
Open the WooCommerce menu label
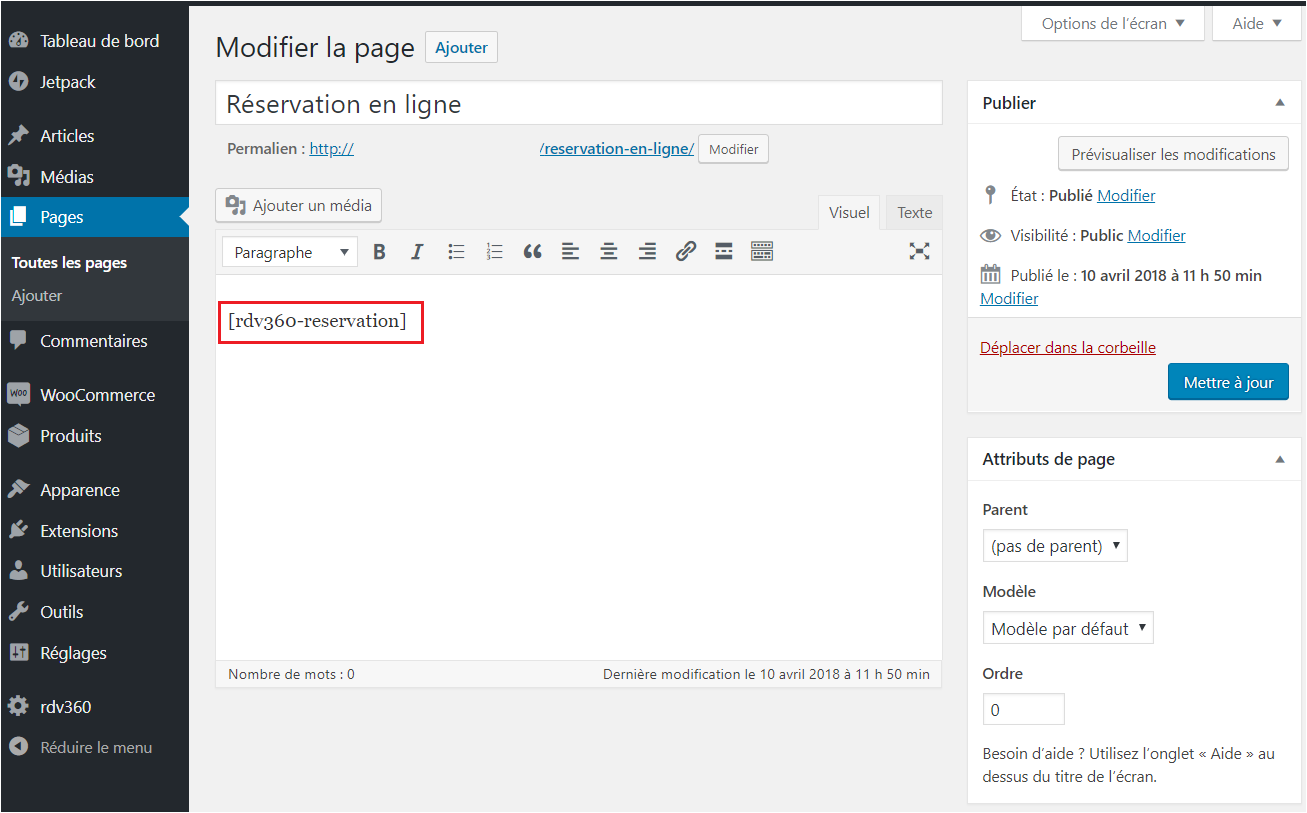pos(98,395)
